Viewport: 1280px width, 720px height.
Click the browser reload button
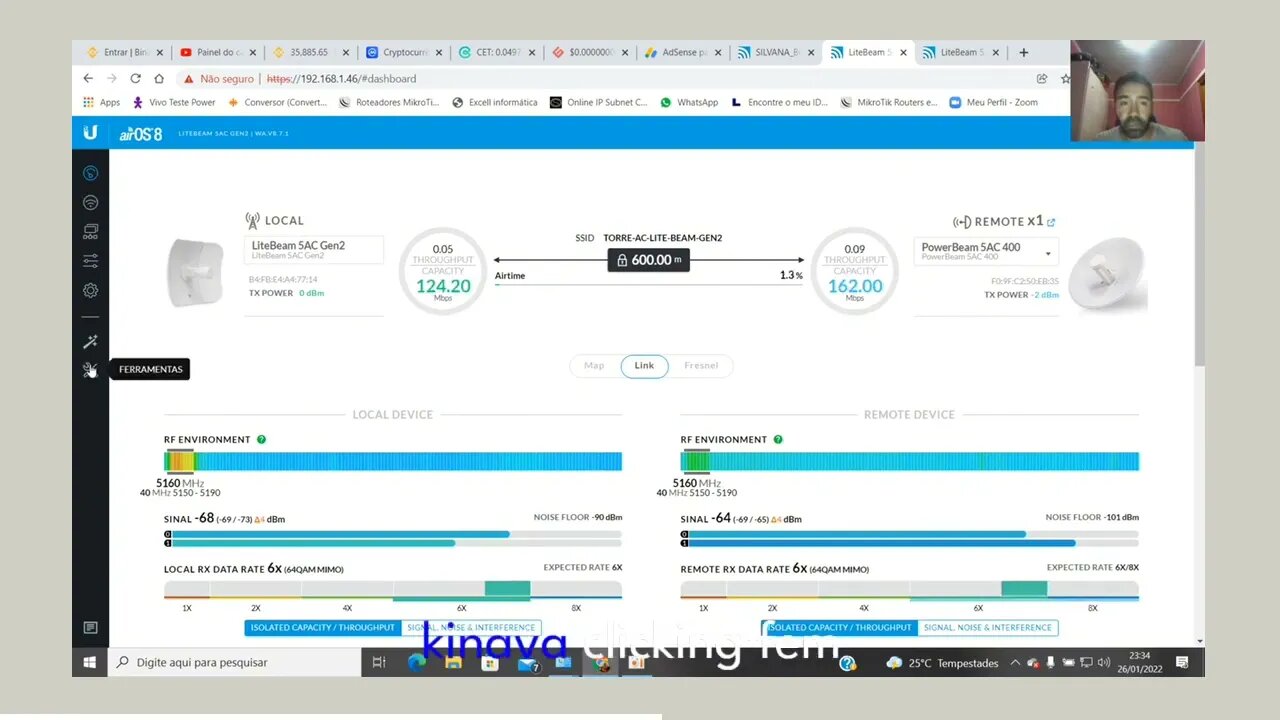[x=135, y=78]
